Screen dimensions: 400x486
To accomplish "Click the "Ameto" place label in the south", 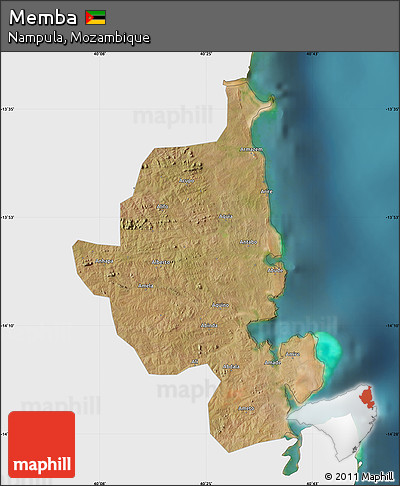I will point(246,408).
